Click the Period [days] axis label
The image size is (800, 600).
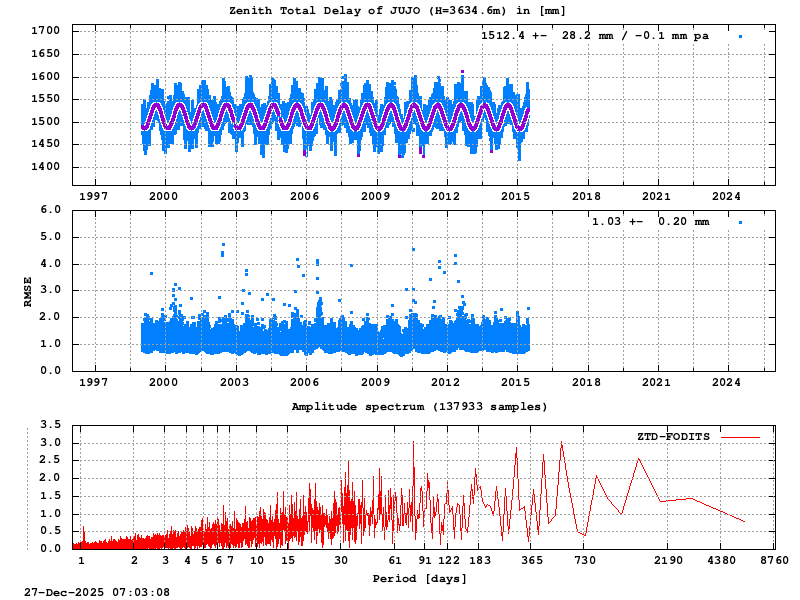coord(420,578)
